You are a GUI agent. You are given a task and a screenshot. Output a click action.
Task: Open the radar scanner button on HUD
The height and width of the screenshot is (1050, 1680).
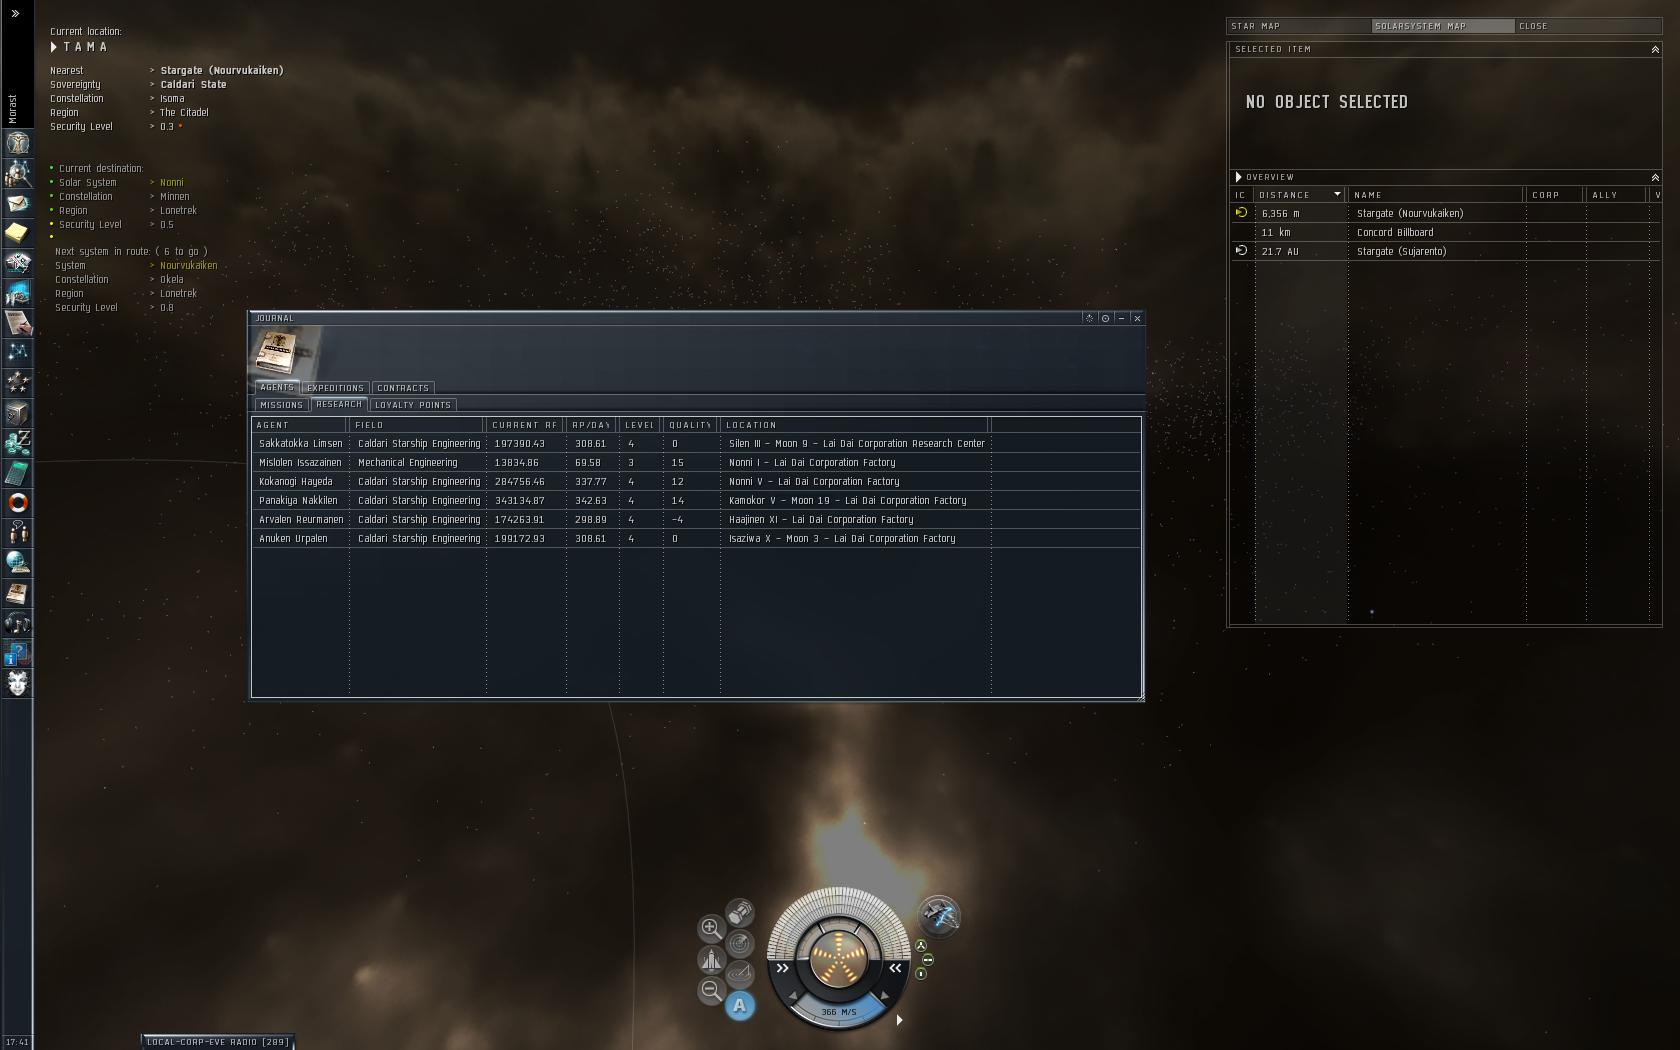(x=740, y=943)
